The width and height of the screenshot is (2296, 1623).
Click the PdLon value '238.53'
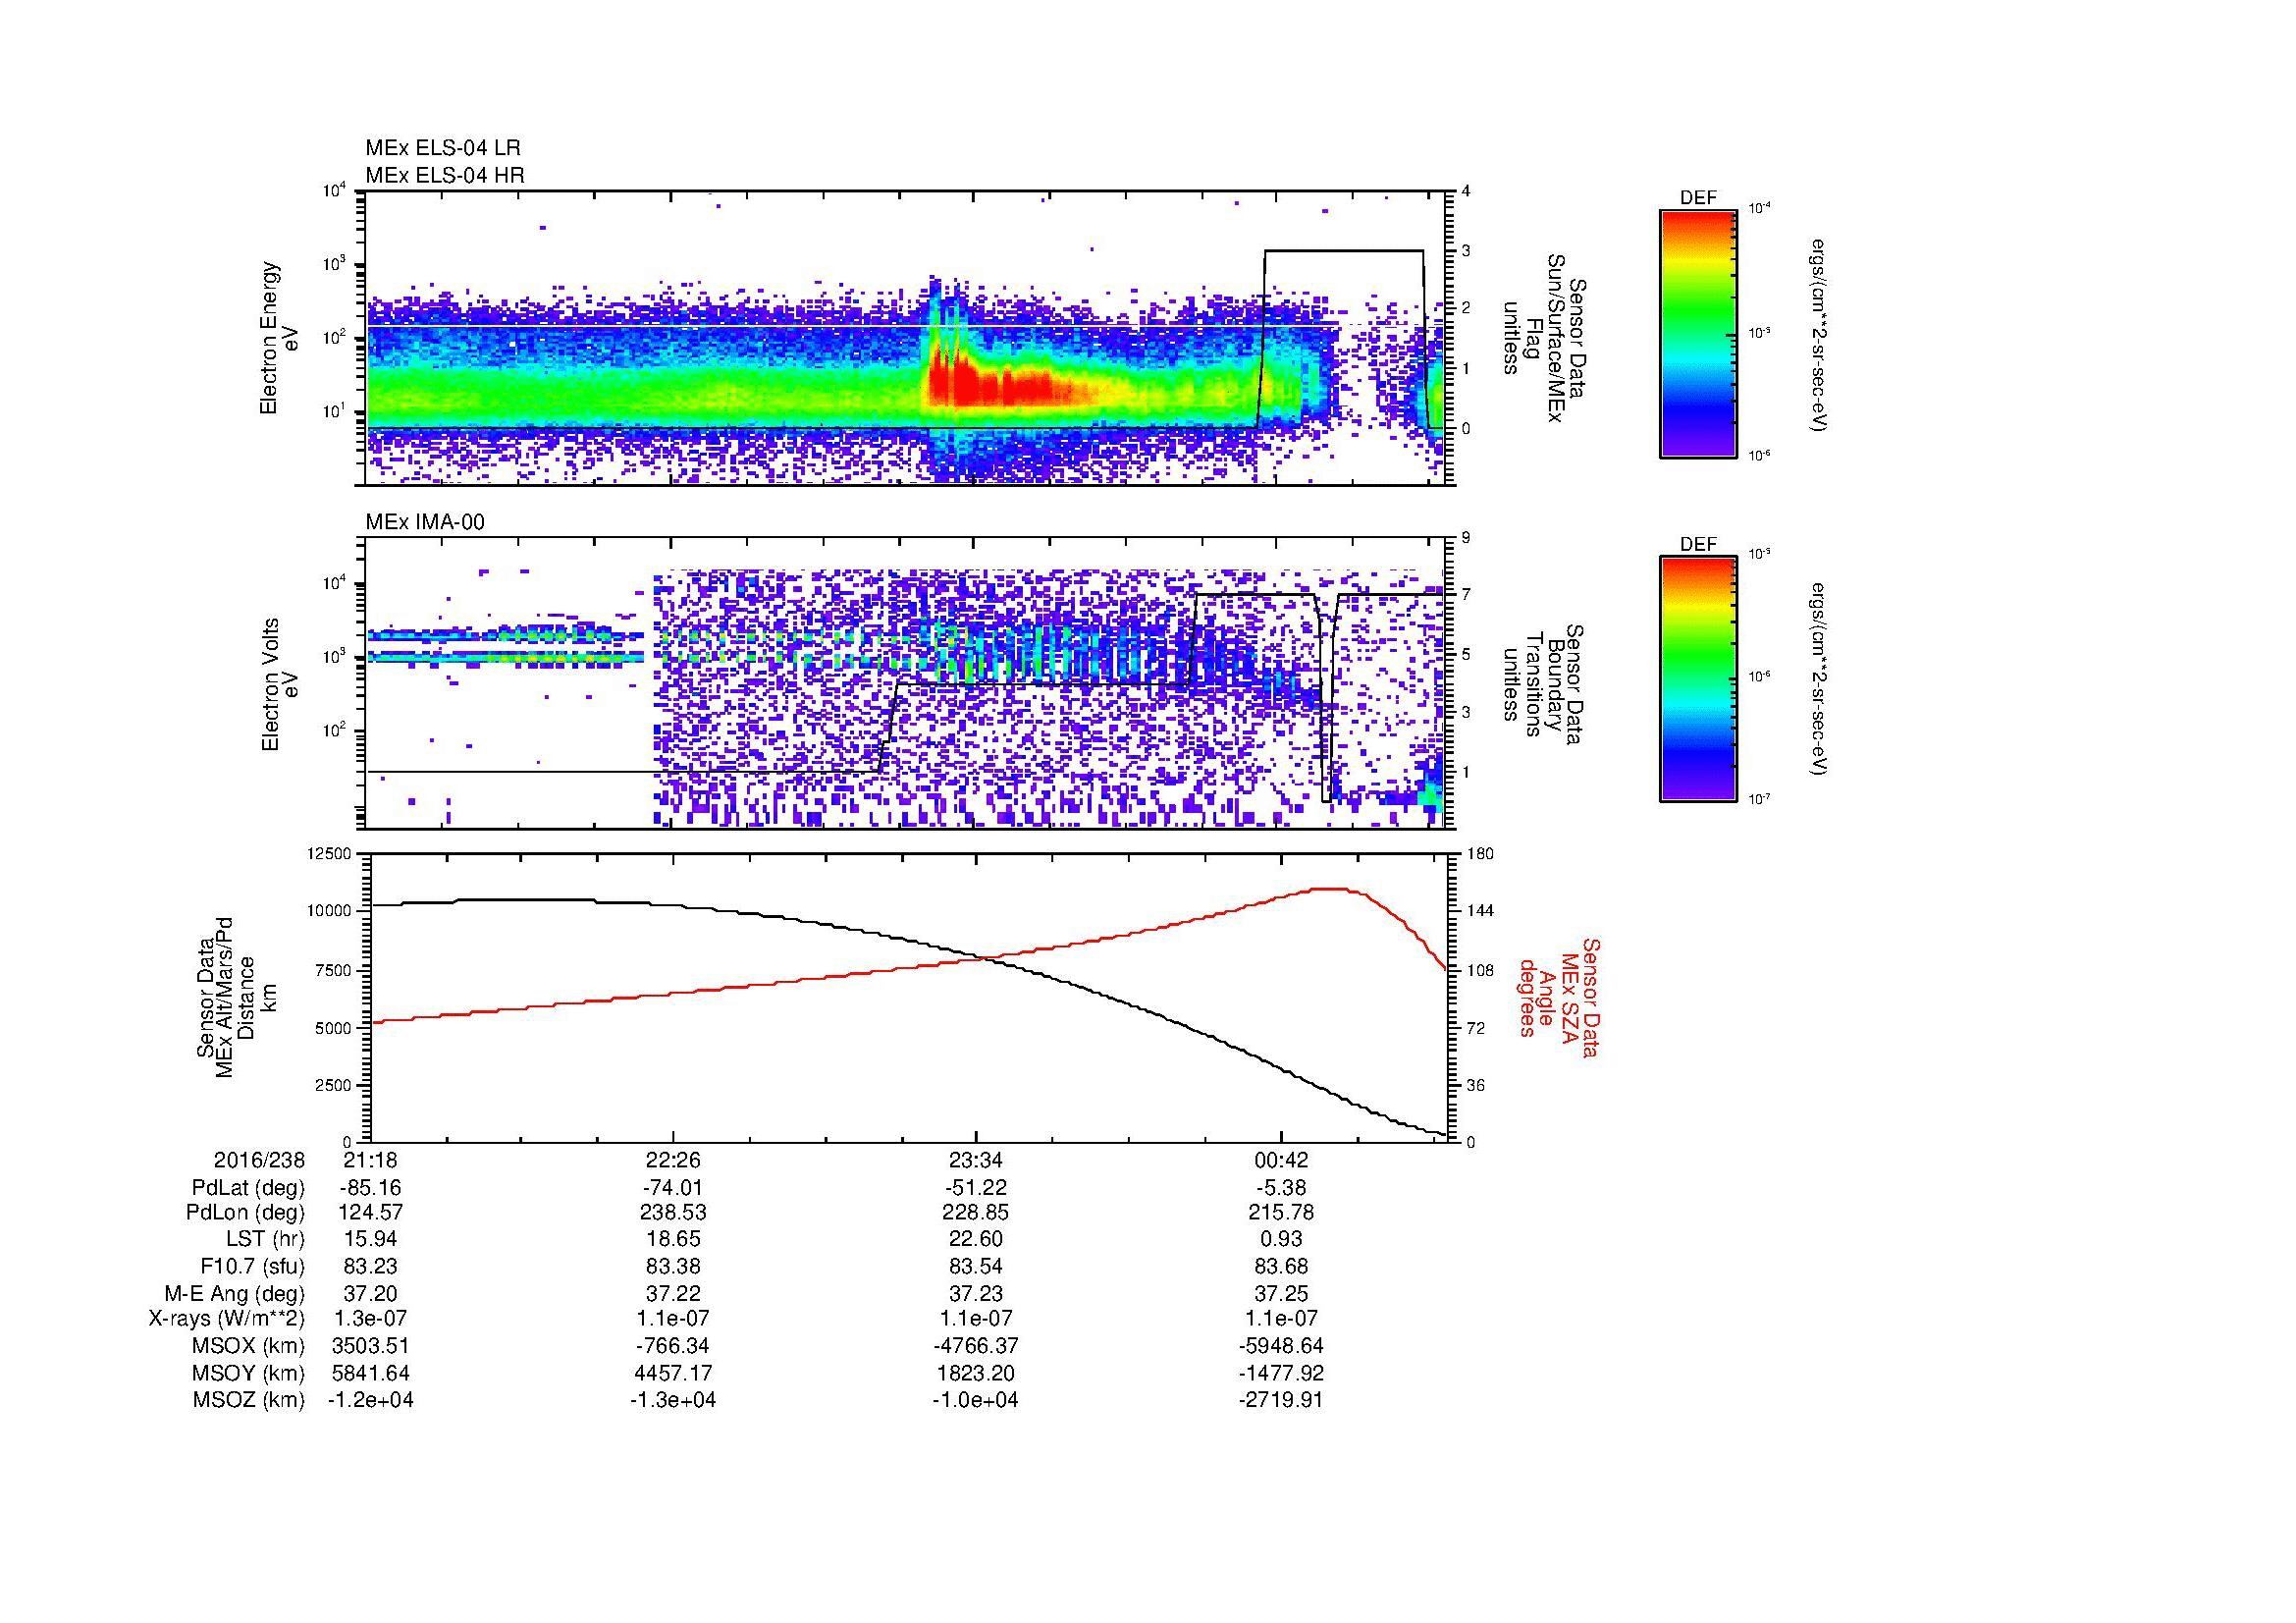click(673, 1213)
